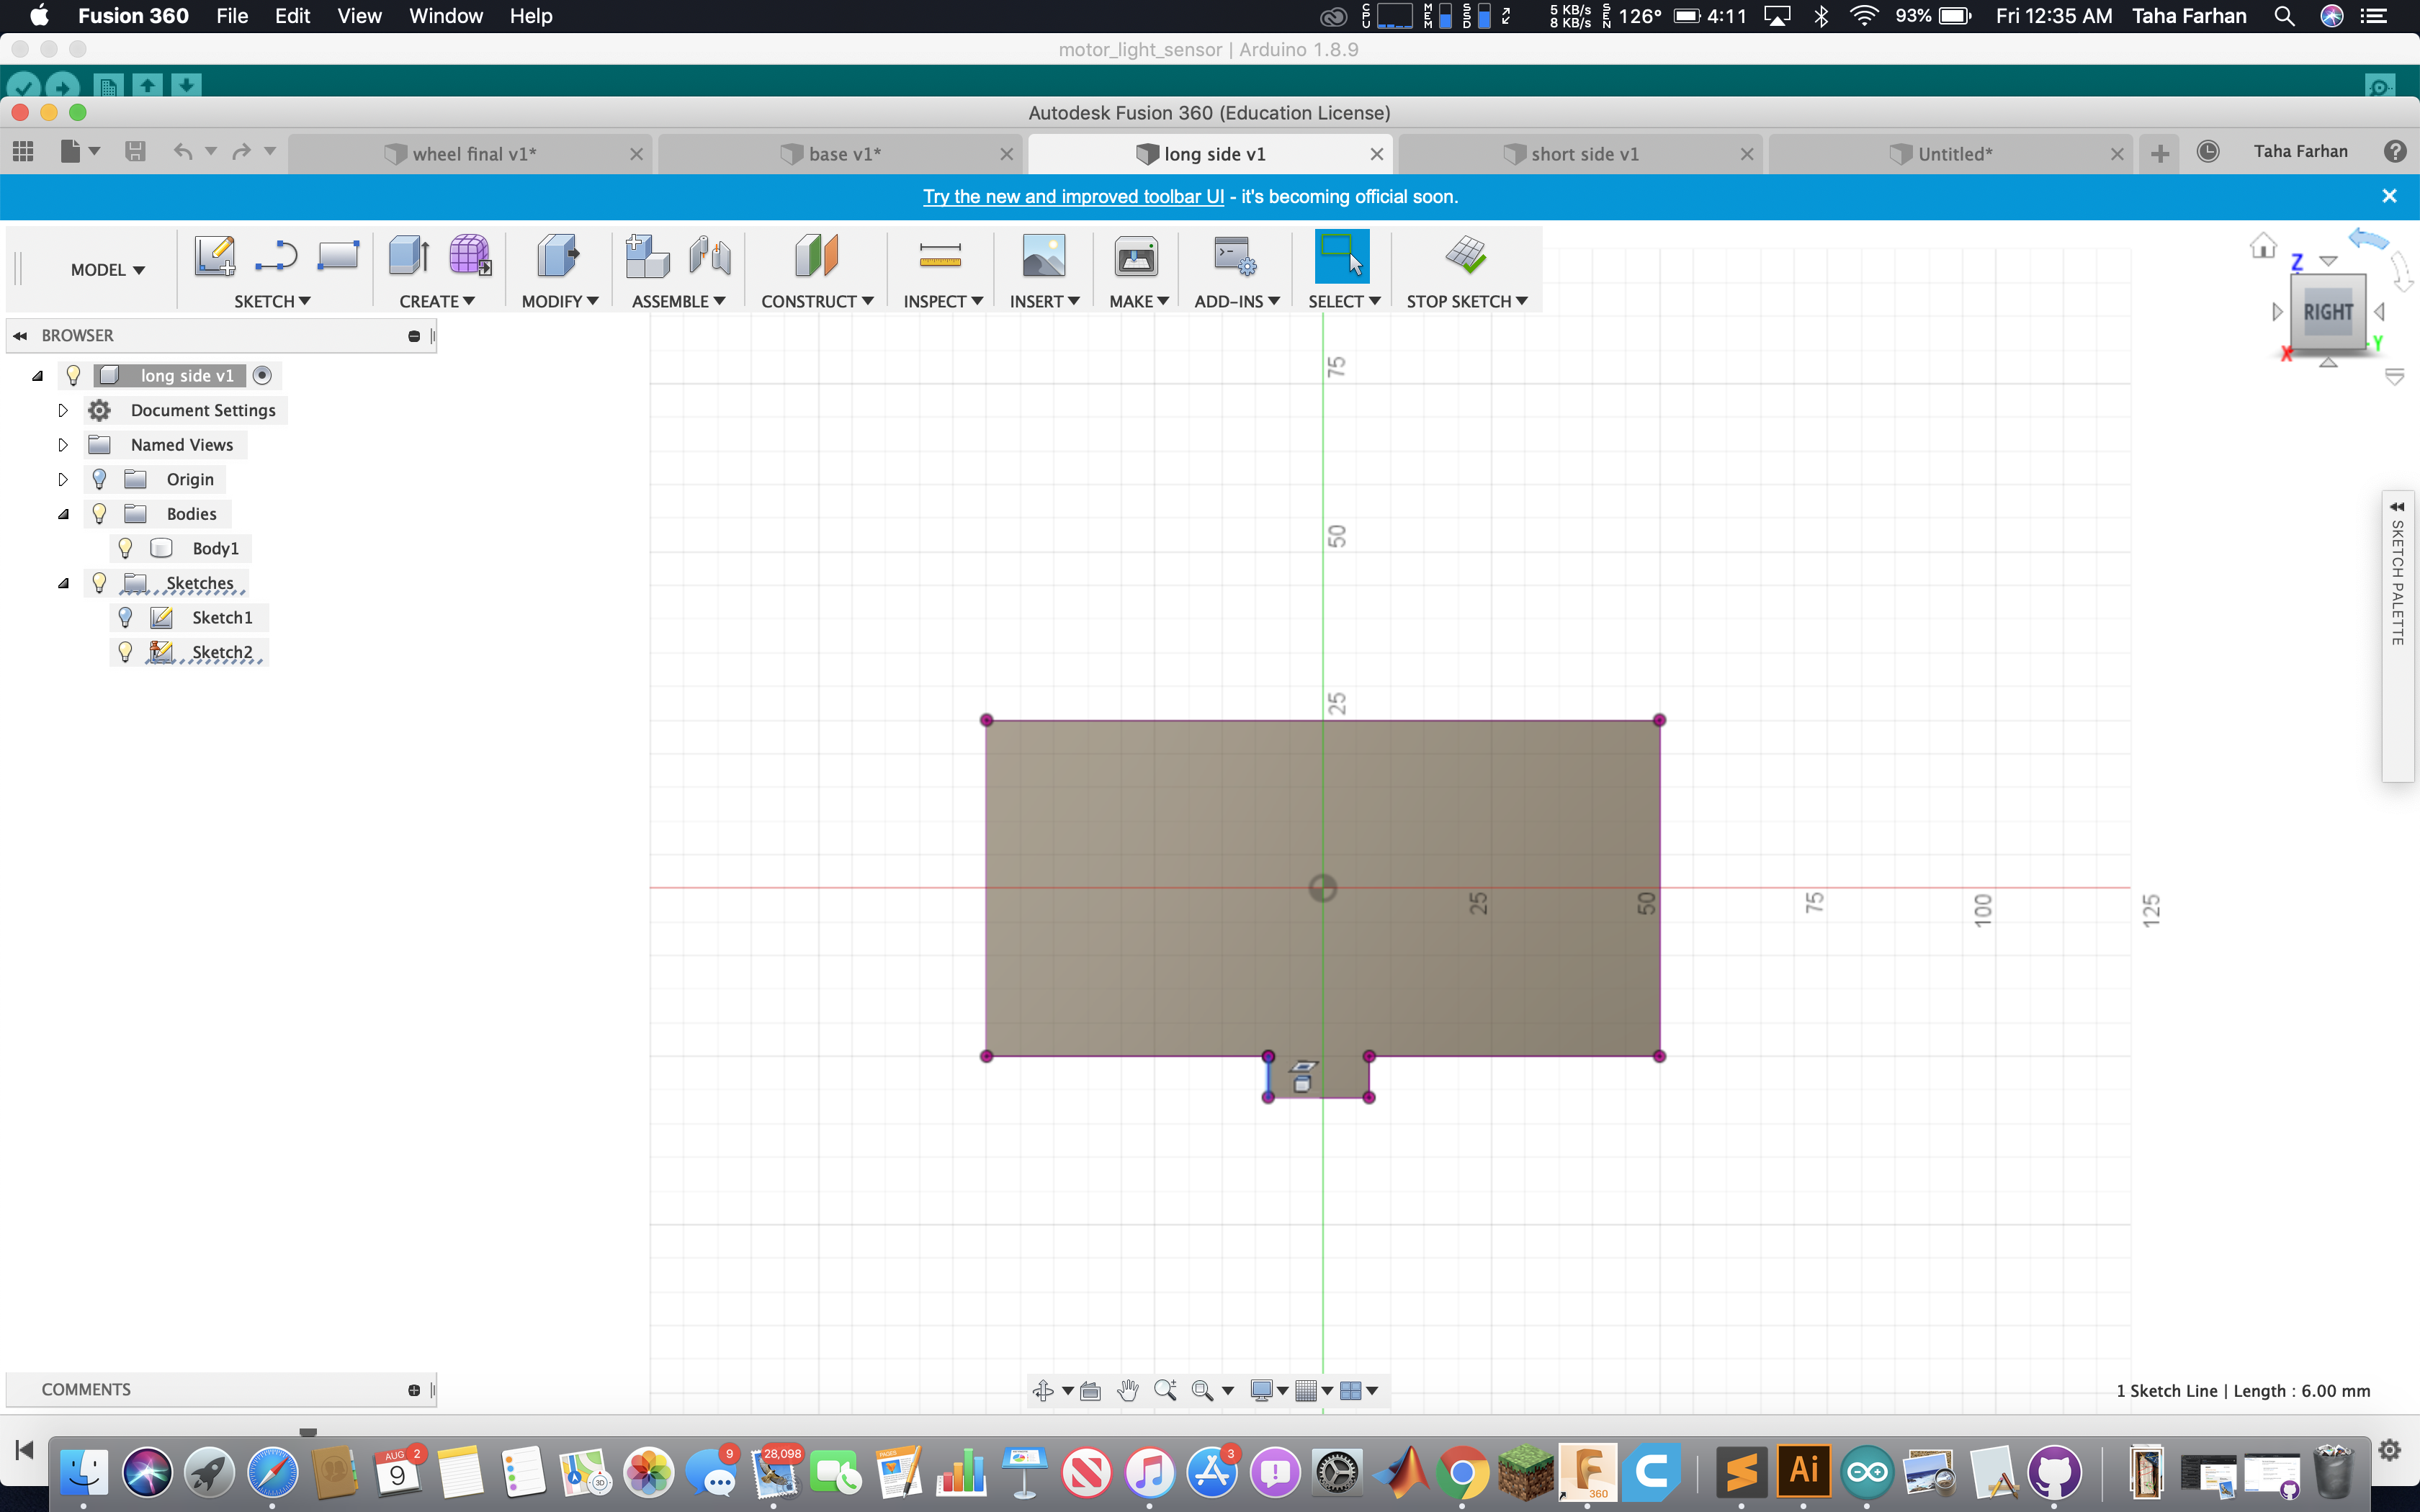2420x1512 pixels.
Task: Dismiss the blue toolbar banner
Action: point(2389,196)
